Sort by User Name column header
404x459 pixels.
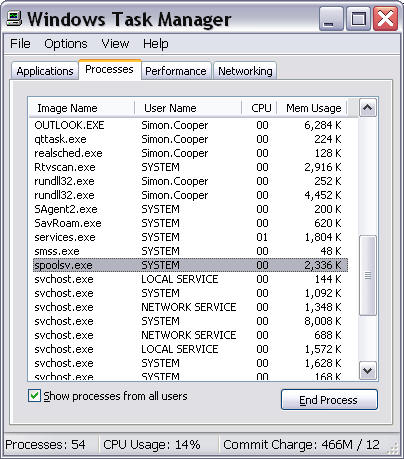pyautogui.click(x=188, y=108)
